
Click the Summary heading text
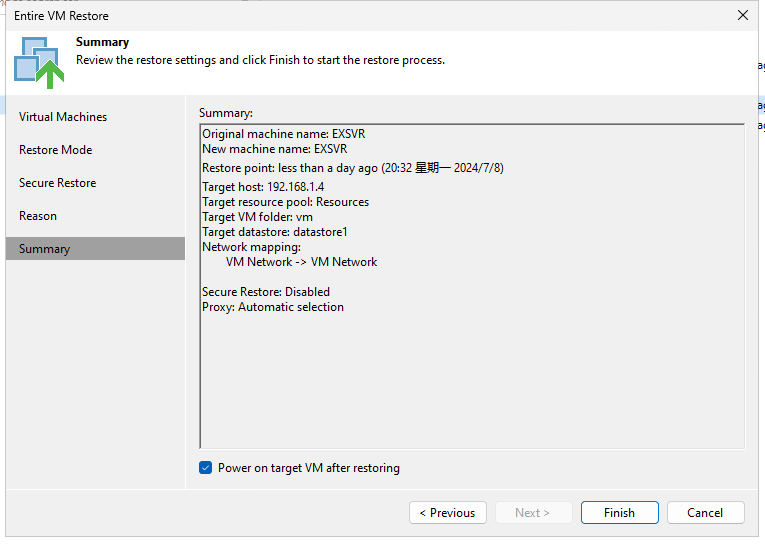[102, 42]
